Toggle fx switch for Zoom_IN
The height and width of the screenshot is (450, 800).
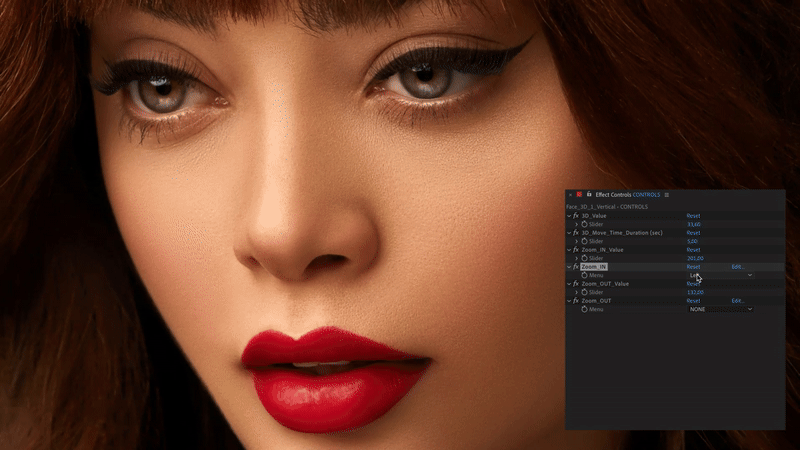point(576,267)
